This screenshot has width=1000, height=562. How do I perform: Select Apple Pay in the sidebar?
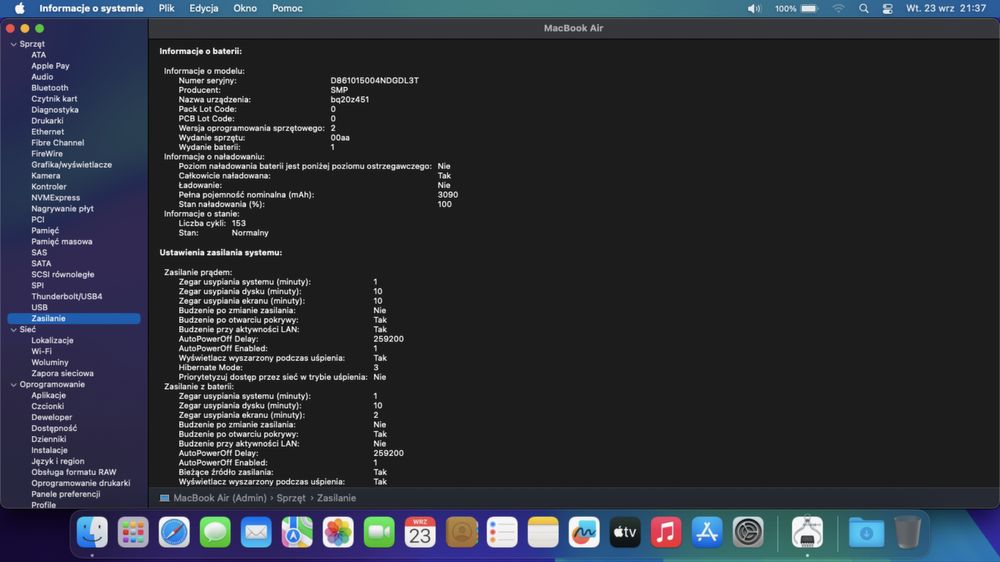(50, 66)
